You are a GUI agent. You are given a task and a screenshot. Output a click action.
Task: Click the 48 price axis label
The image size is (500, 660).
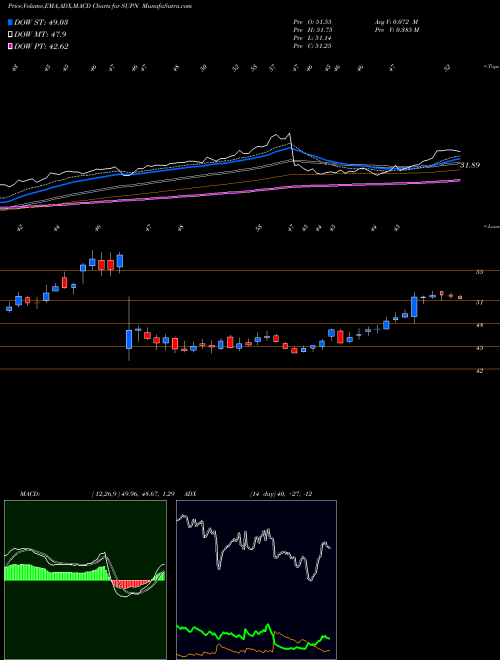[479, 325]
